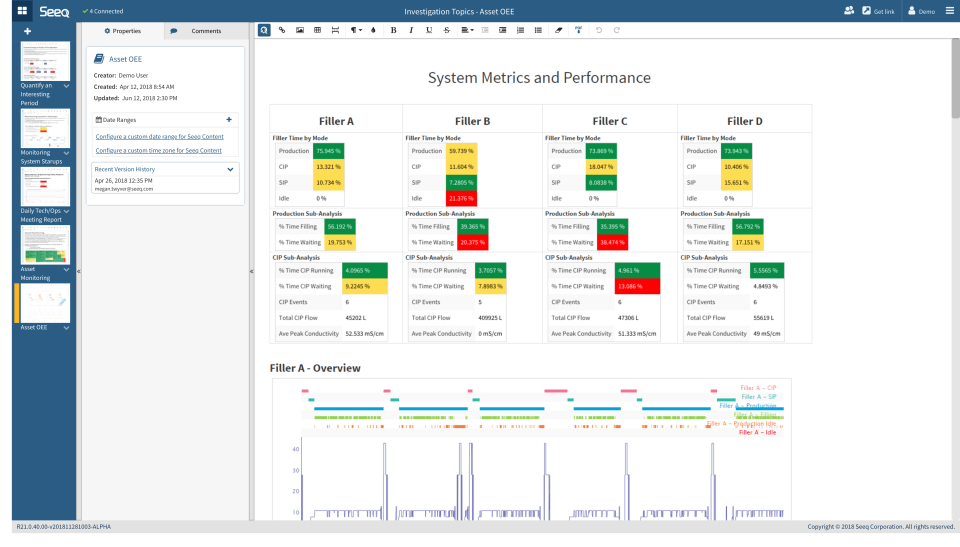
Task: Click Filler A Production 75.945 % cell
Action: pyautogui.click(x=328, y=151)
